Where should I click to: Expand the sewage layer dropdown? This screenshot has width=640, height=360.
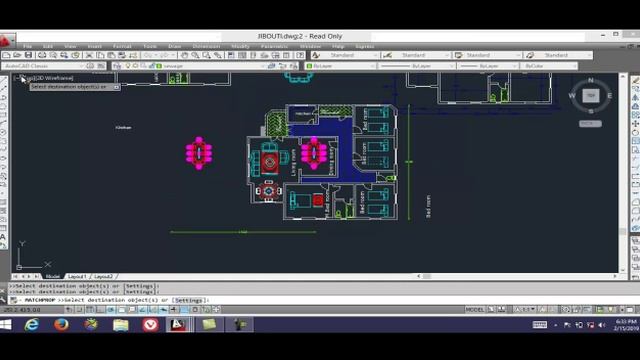262,66
